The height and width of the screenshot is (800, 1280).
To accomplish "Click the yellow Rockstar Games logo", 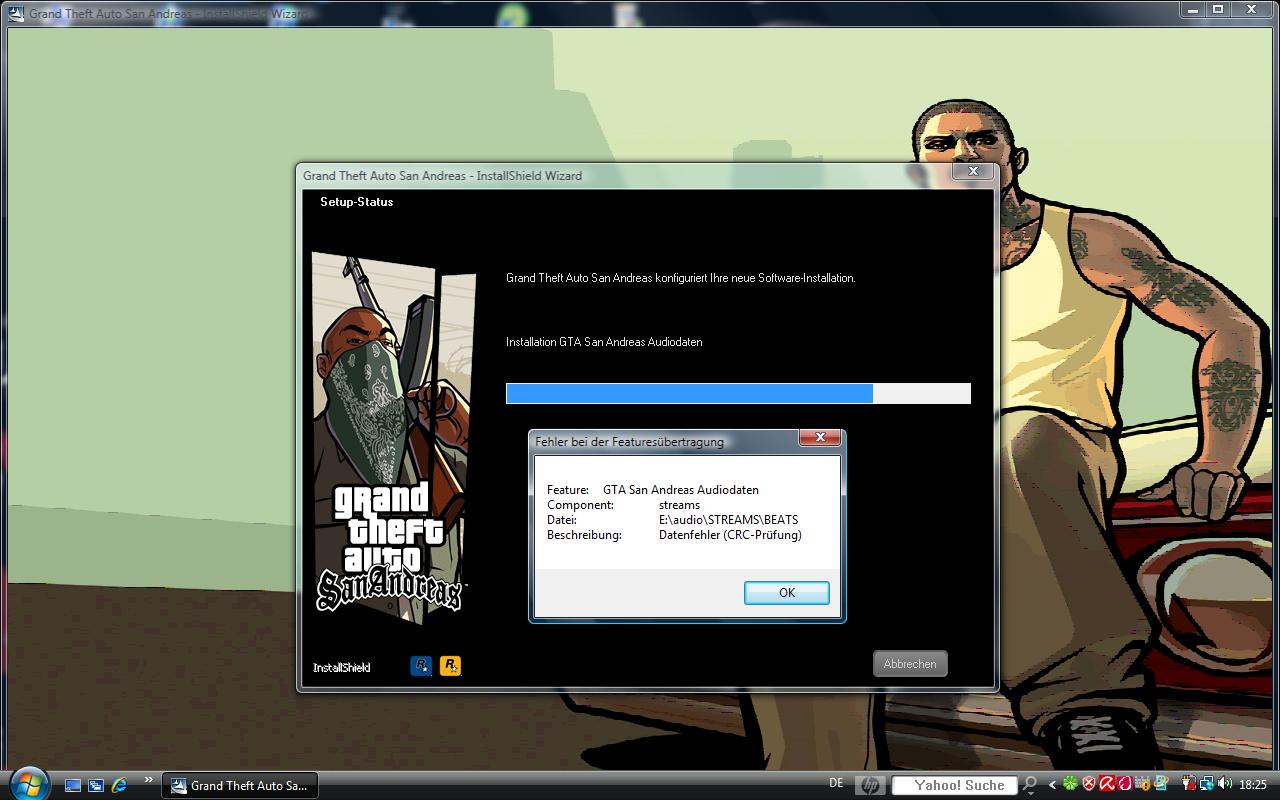I will (x=451, y=665).
